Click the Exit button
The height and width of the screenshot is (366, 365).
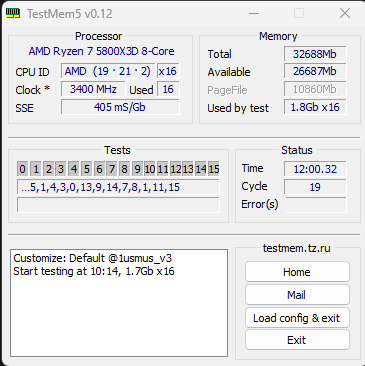pyautogui.click(x=297, y=340)
